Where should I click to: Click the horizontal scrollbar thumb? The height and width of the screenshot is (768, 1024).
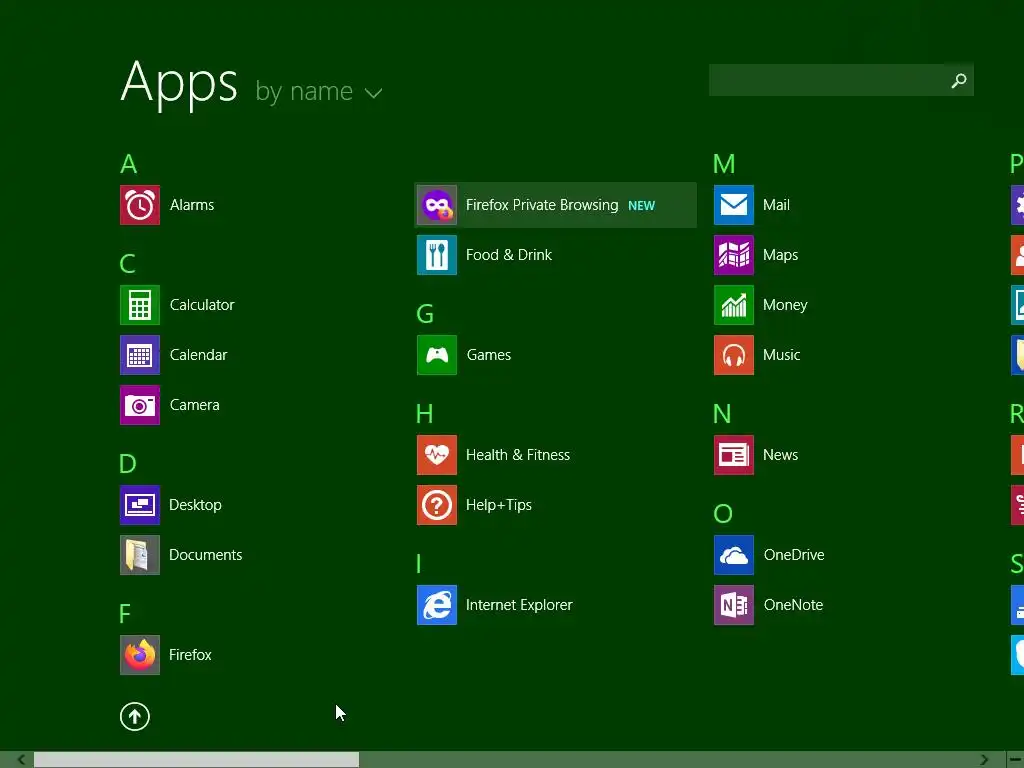[x=197, y=760]
